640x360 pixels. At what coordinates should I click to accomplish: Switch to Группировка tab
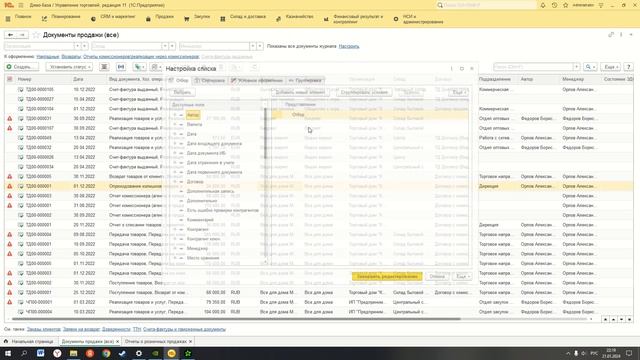pos(306,80)
